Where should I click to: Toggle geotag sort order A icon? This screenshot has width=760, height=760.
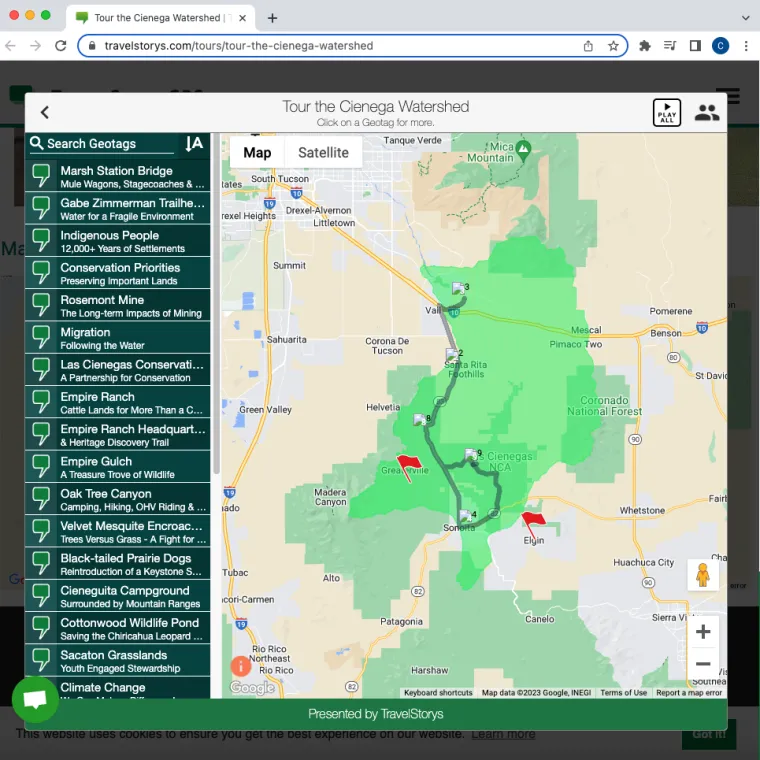(194, 143)
